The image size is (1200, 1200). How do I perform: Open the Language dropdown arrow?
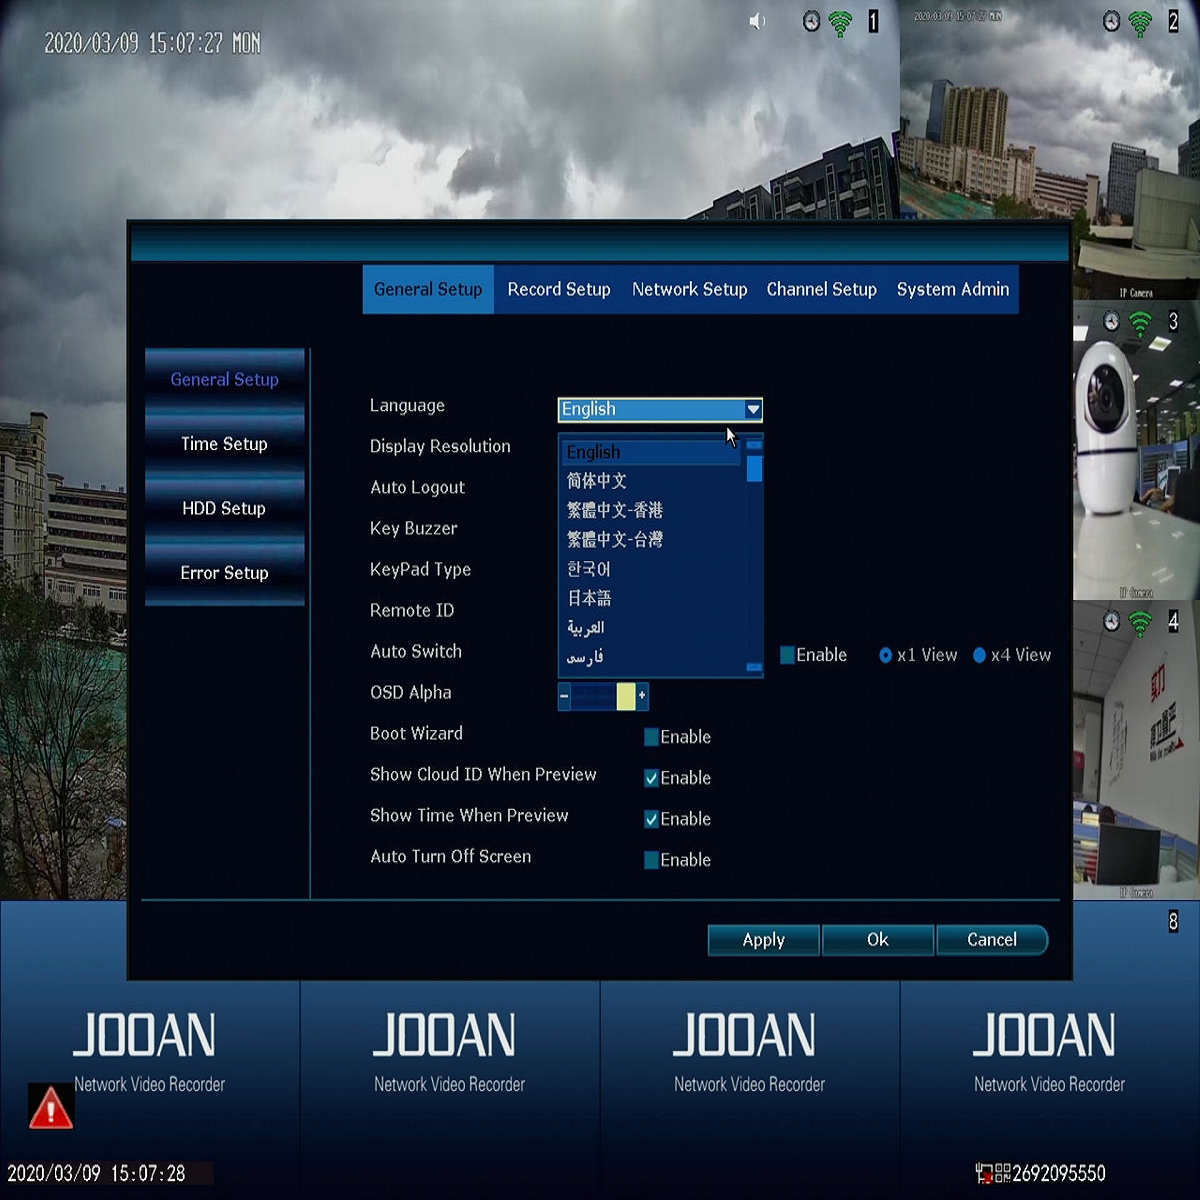tap(753, 410)
